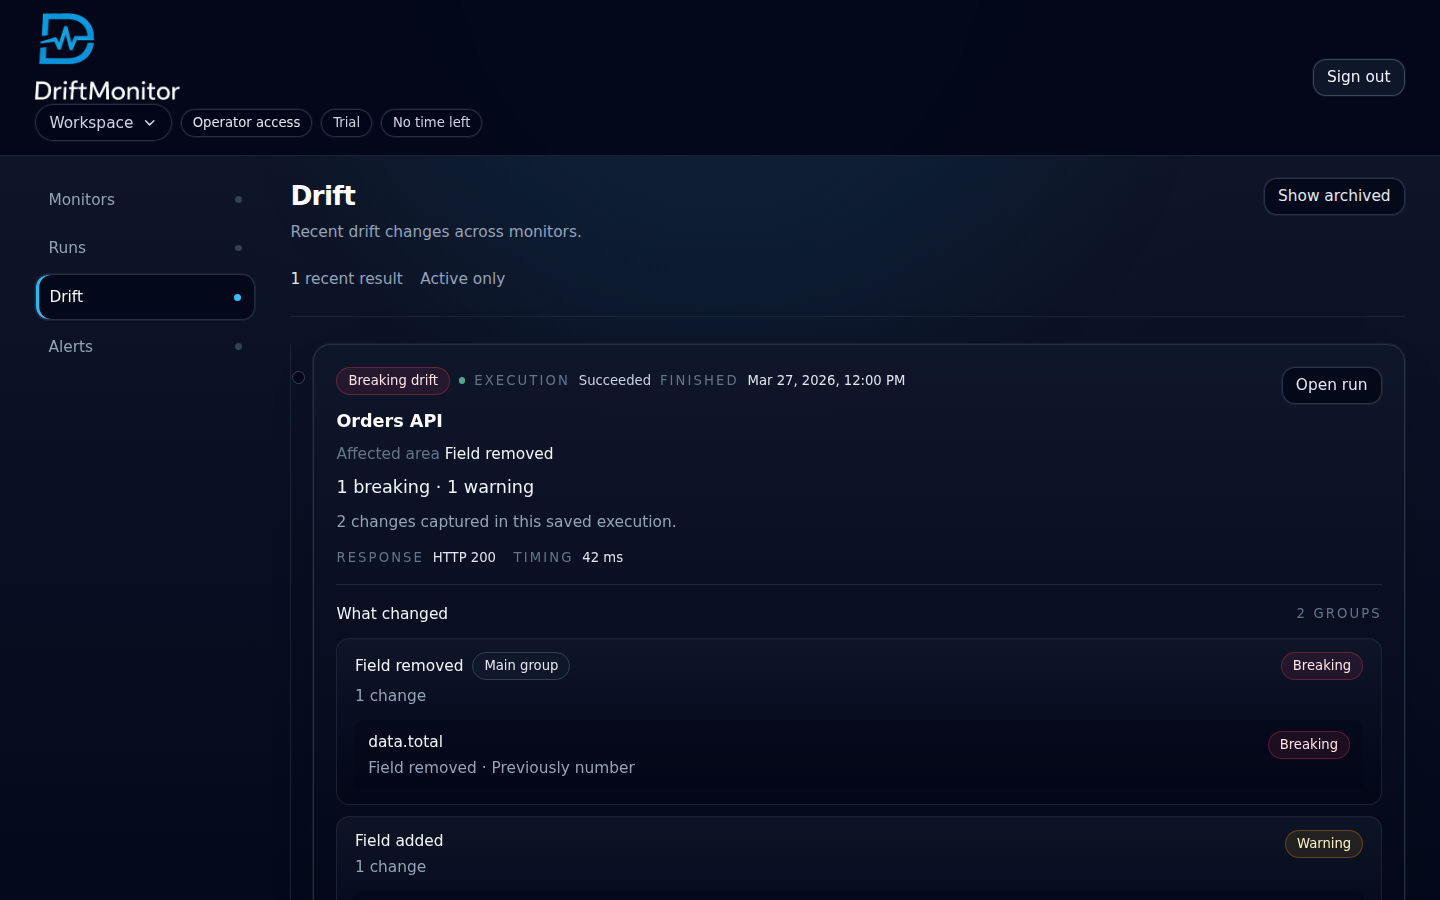Screen dimensions: 1440x900
Task: Open the Workspace dropdown
Action: (x=103, y=122)
